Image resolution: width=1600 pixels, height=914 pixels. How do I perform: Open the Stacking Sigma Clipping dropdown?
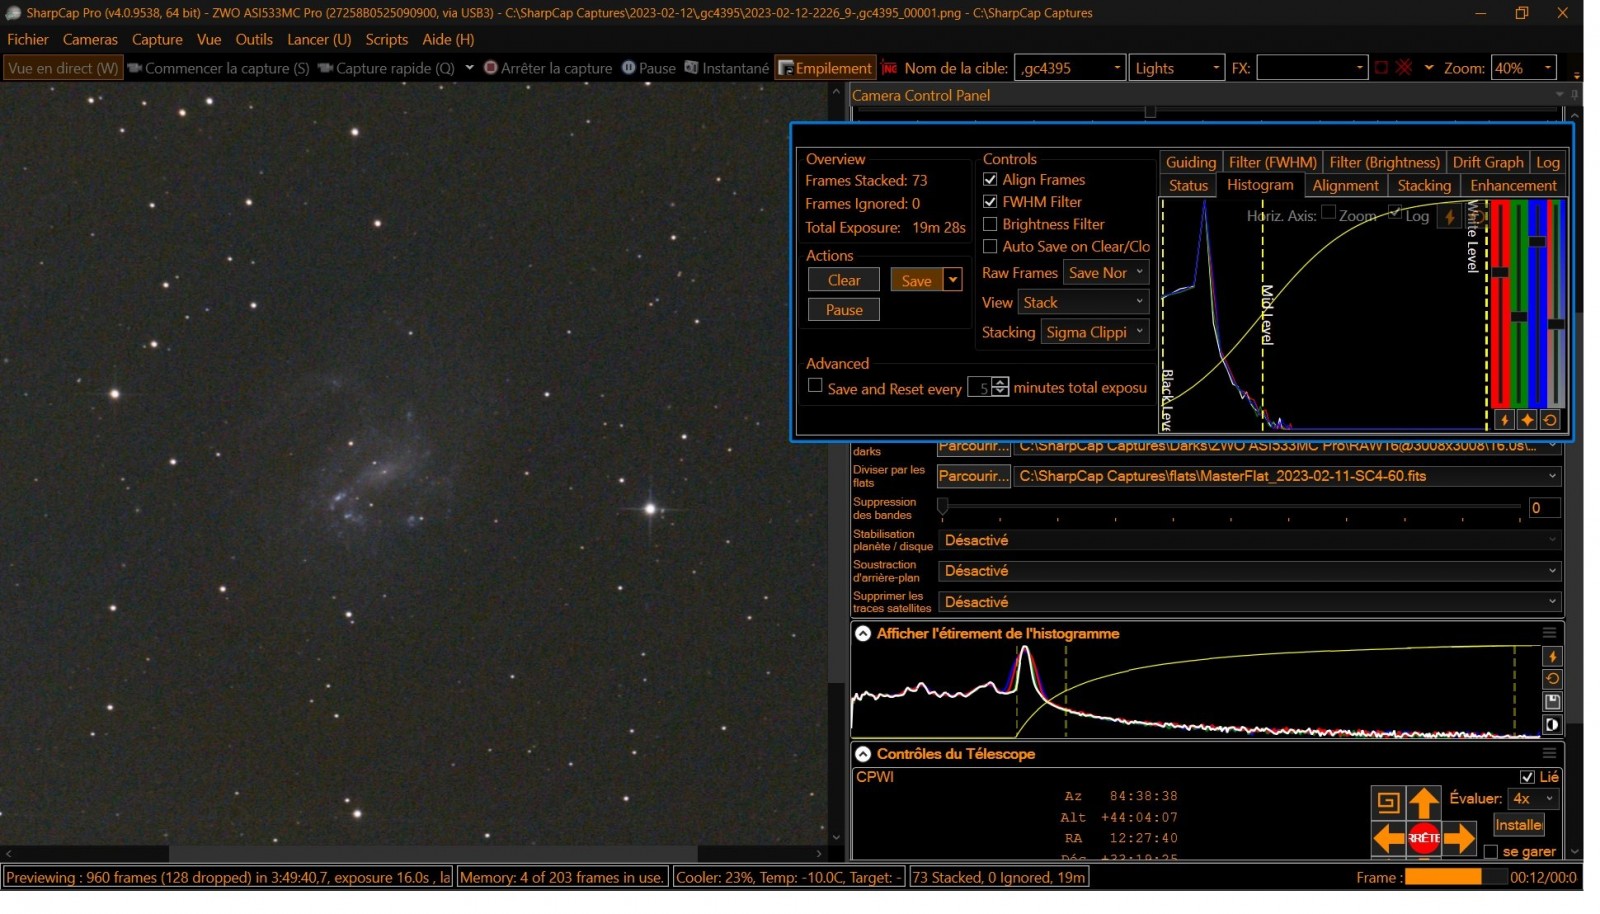pyautogui.click(x=1094, y=332)
